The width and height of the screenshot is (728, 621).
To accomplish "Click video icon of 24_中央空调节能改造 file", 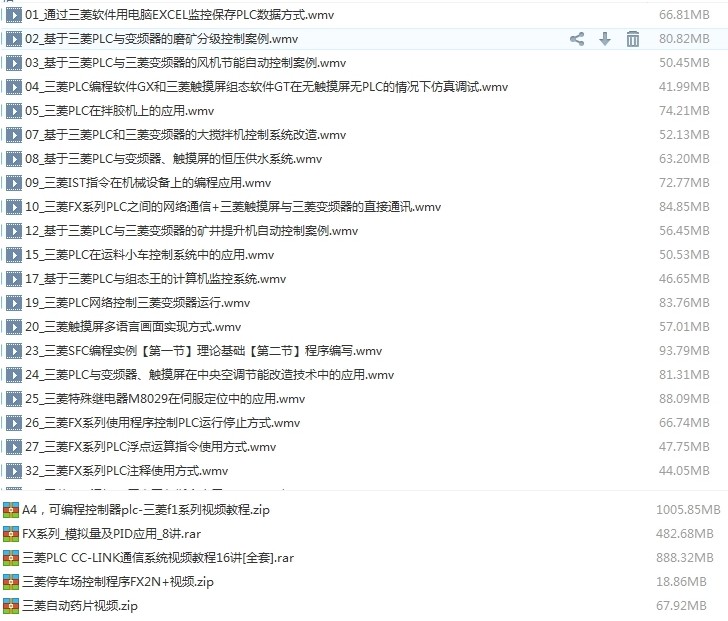I will [x=14, y=375].
